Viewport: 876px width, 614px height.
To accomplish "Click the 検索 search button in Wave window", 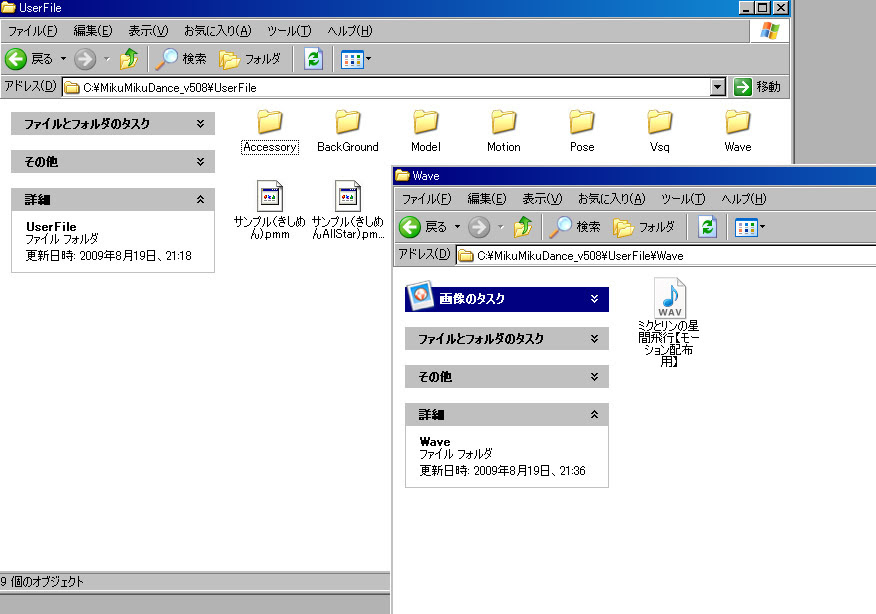I will tap(574, 227).
